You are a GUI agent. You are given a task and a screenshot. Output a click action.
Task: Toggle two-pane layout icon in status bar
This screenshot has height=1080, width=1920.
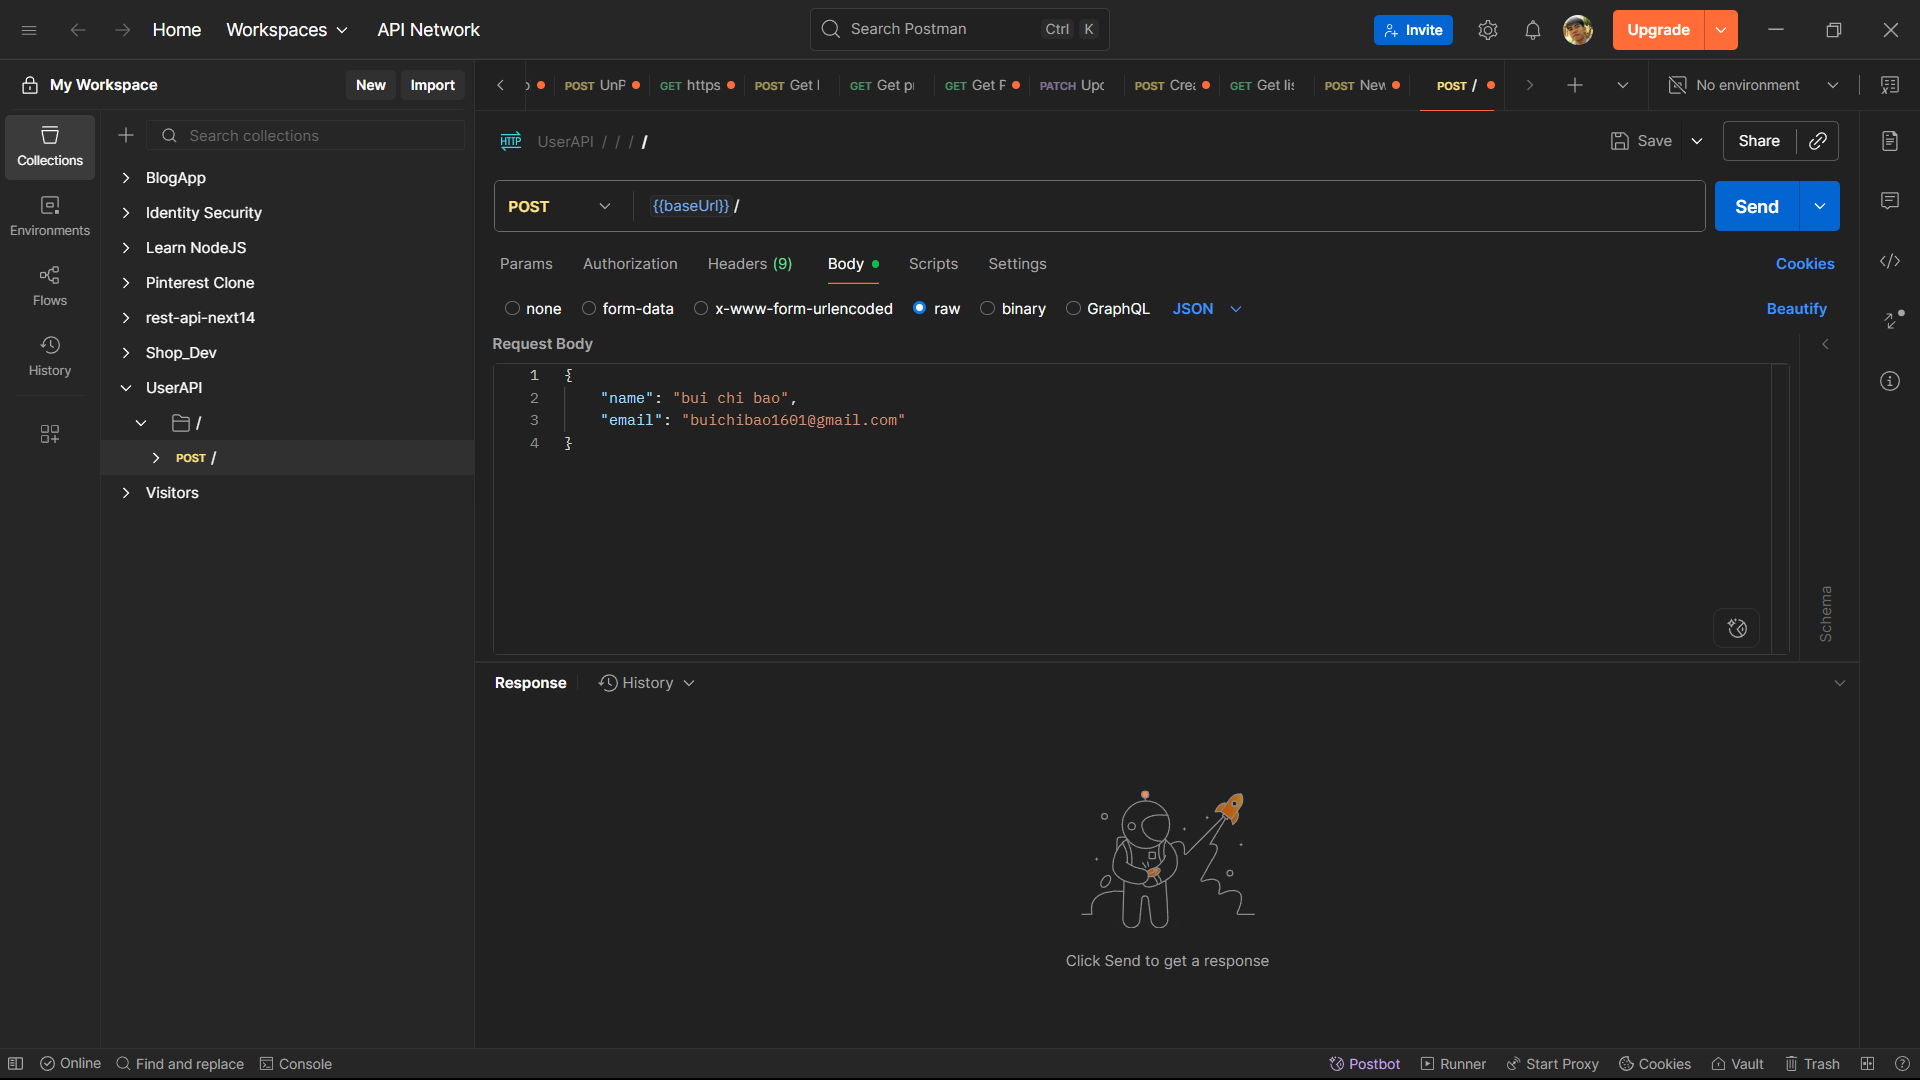[1867, 1064]
